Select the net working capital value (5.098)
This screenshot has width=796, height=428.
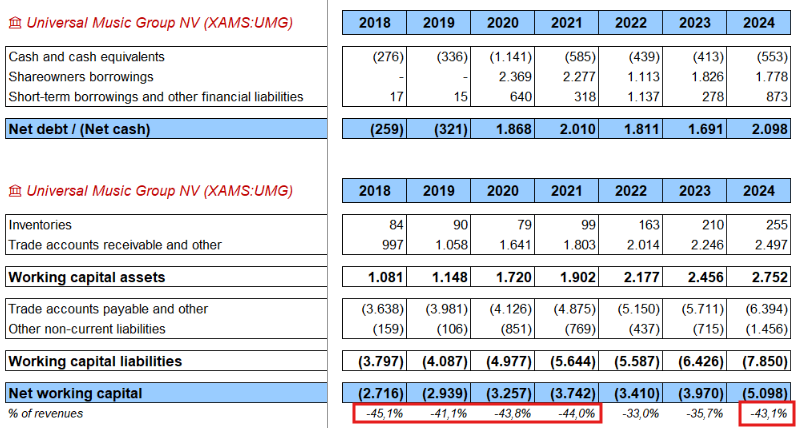coord(765,393)
